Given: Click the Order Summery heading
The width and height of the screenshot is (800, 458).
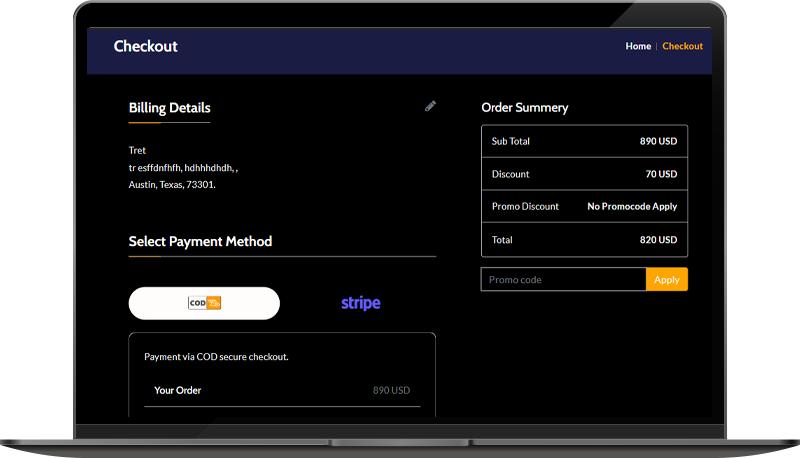Looking at the screenshot, I should click(524, 108).
